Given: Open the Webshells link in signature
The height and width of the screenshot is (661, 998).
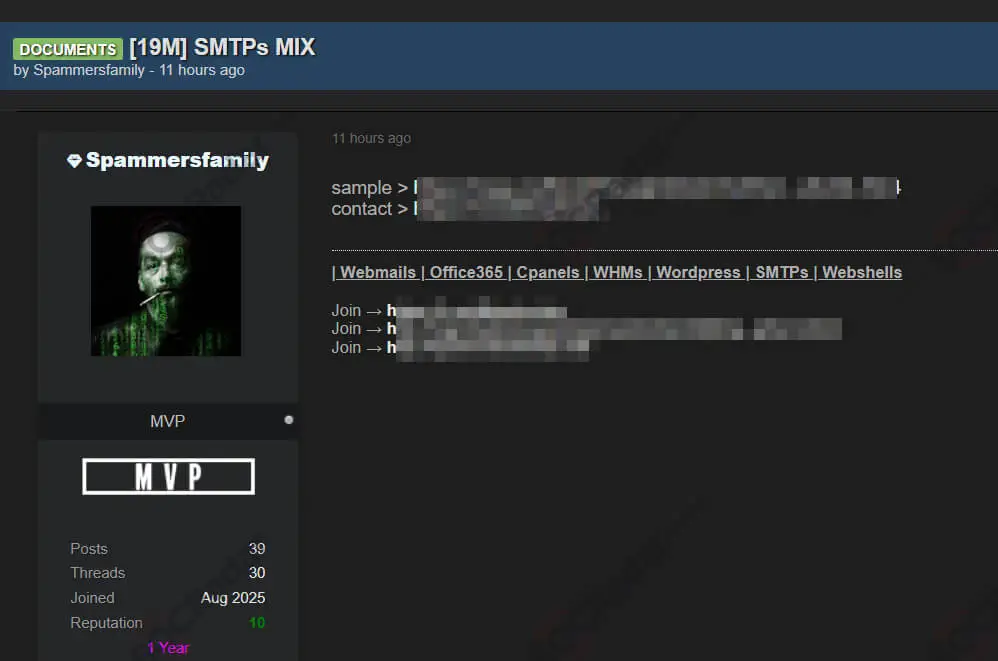Looking at the screenshot, I should tap(862, 272).
